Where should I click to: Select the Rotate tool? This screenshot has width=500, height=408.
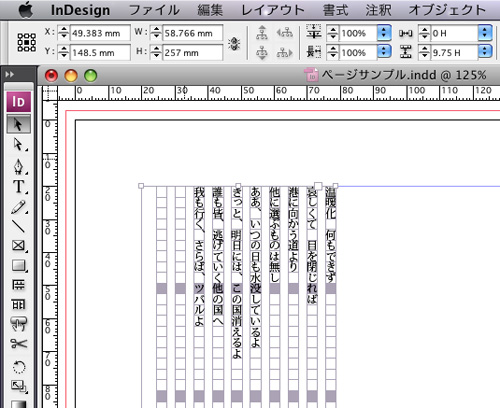click(18, 367)
